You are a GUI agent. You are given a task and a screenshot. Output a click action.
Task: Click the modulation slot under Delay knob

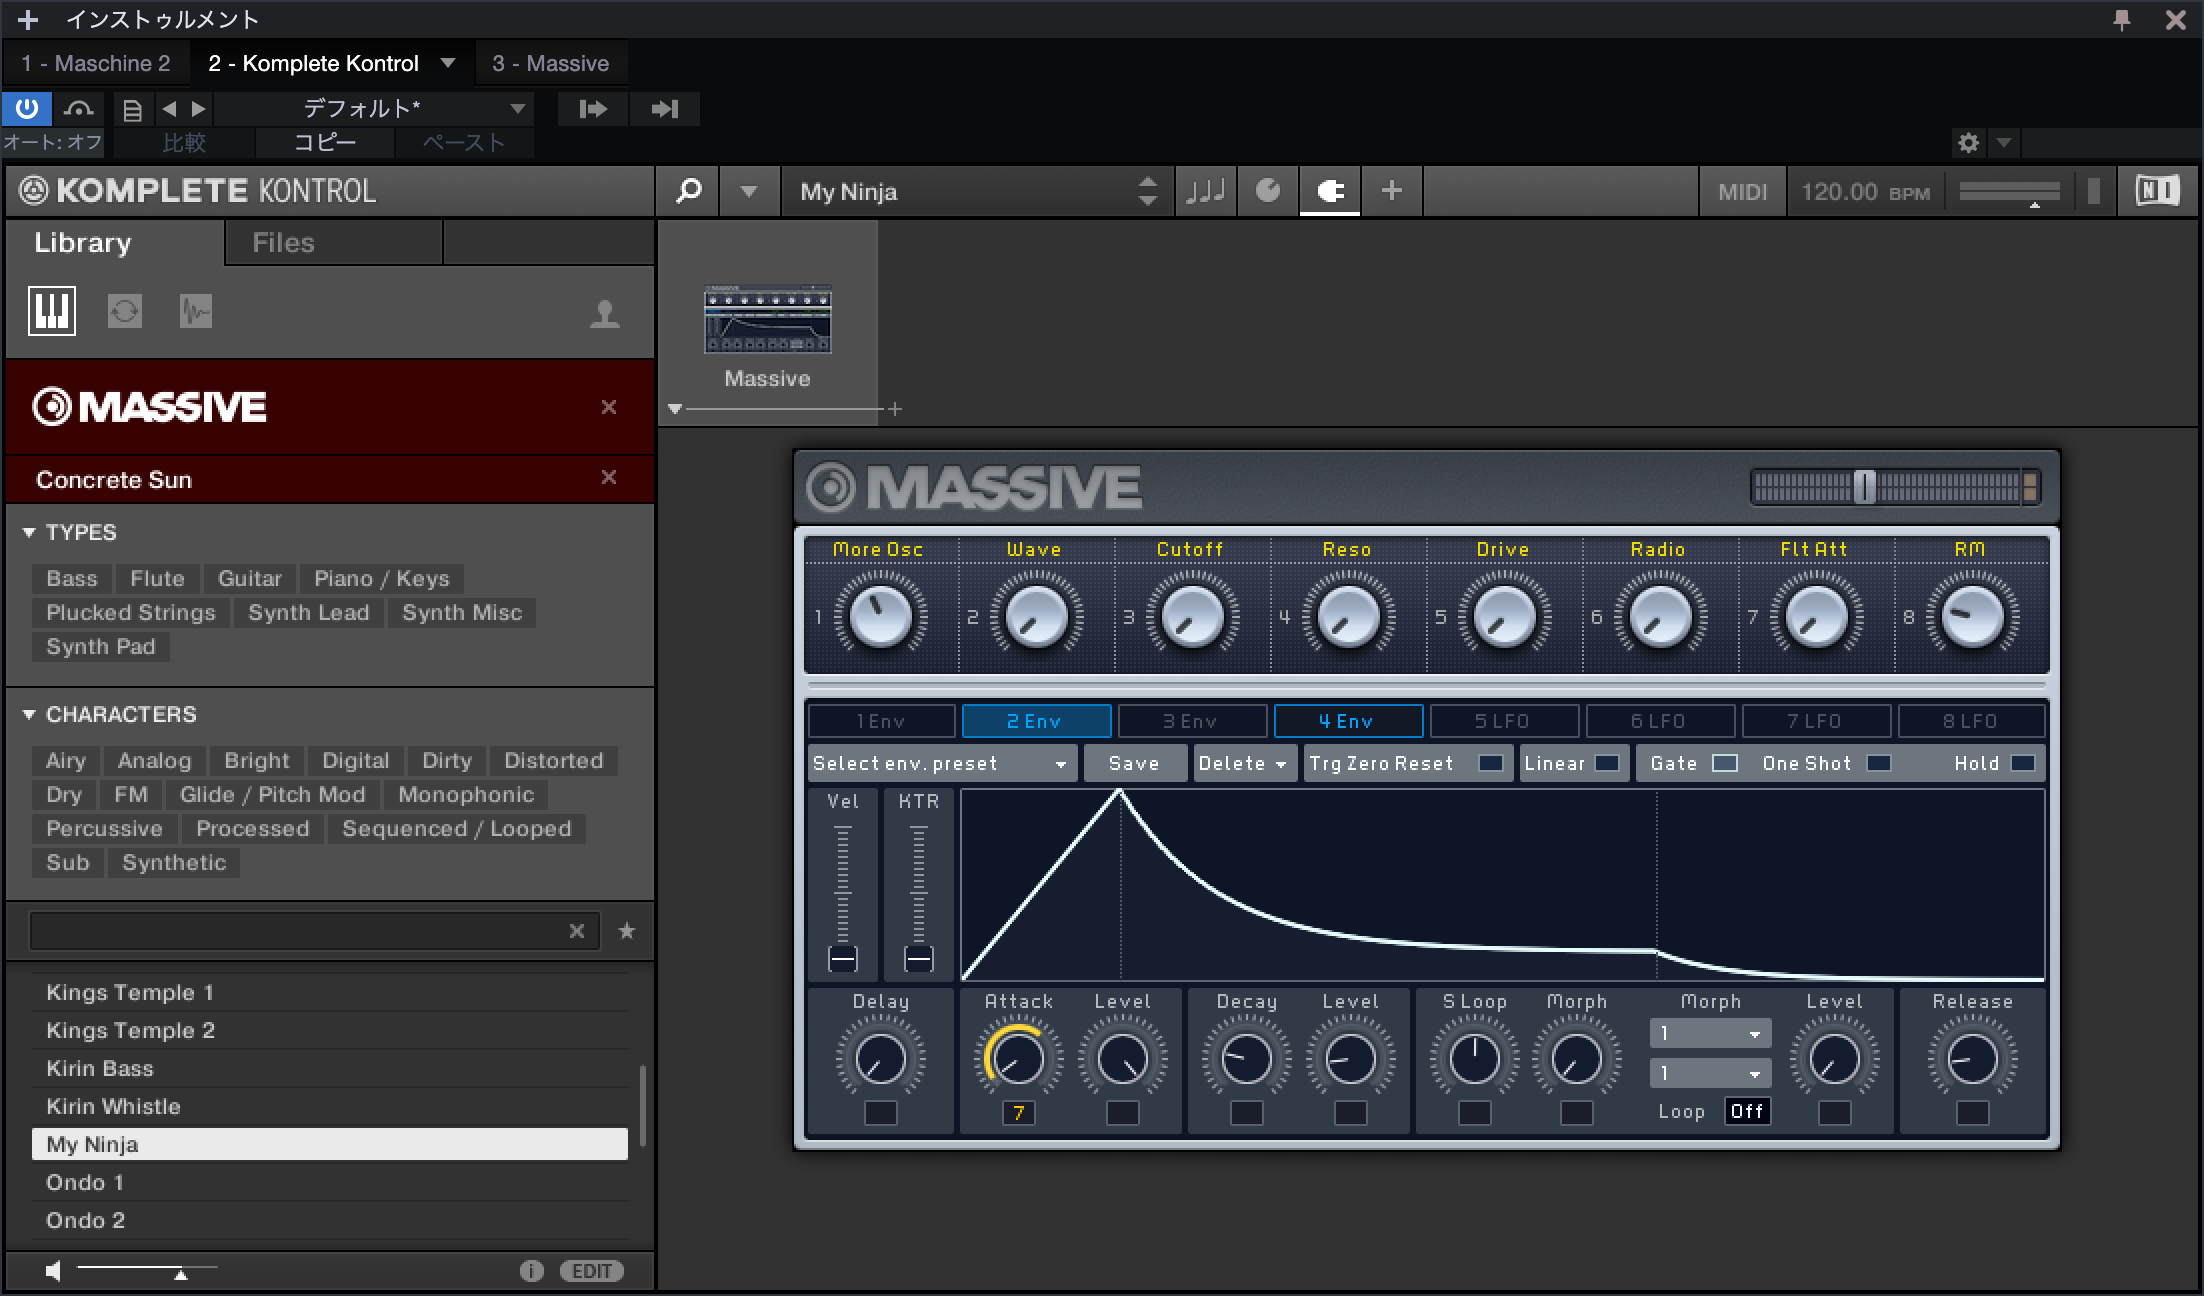pos(880,1112)
